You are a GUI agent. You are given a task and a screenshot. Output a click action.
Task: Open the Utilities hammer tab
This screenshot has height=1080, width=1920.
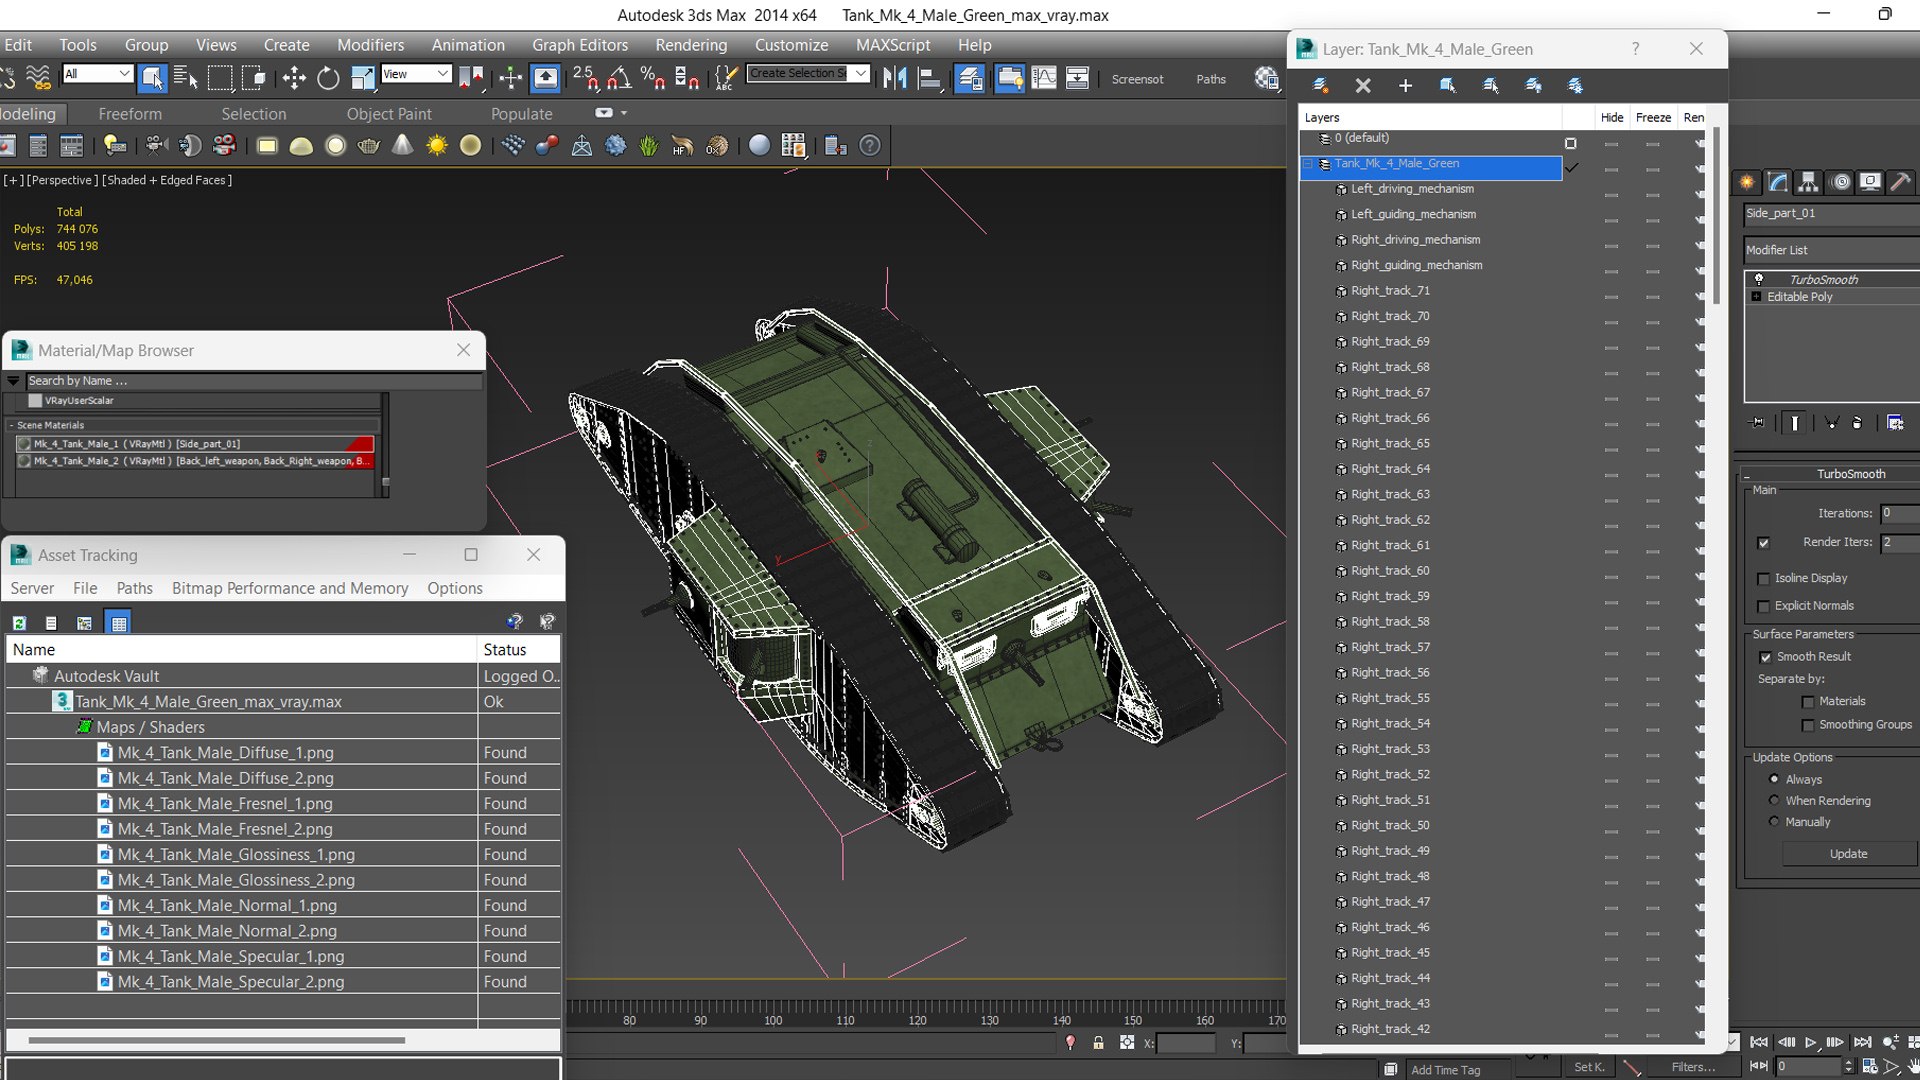[1901, 182]
